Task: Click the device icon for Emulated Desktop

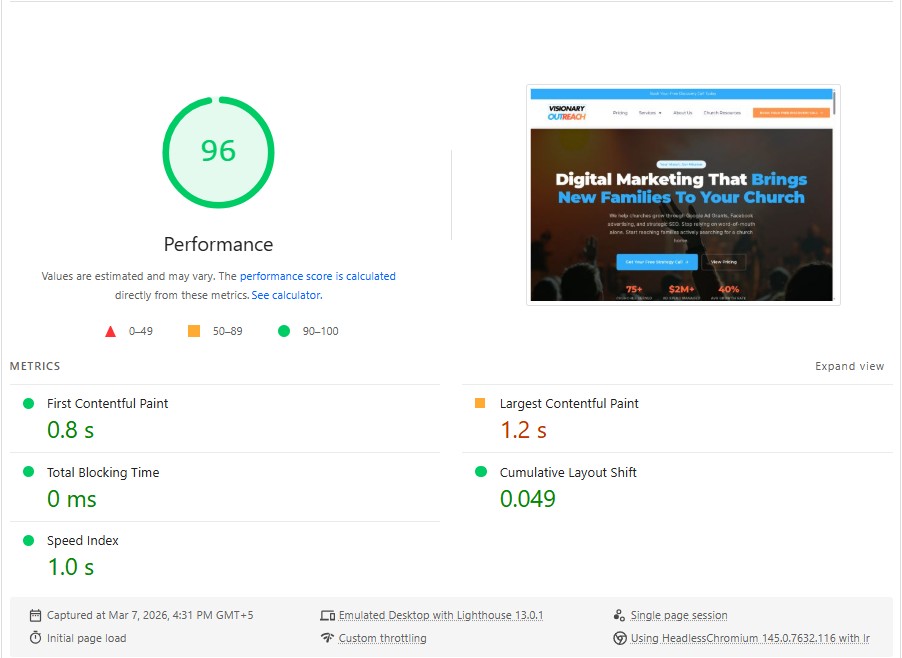Action: 328,615
